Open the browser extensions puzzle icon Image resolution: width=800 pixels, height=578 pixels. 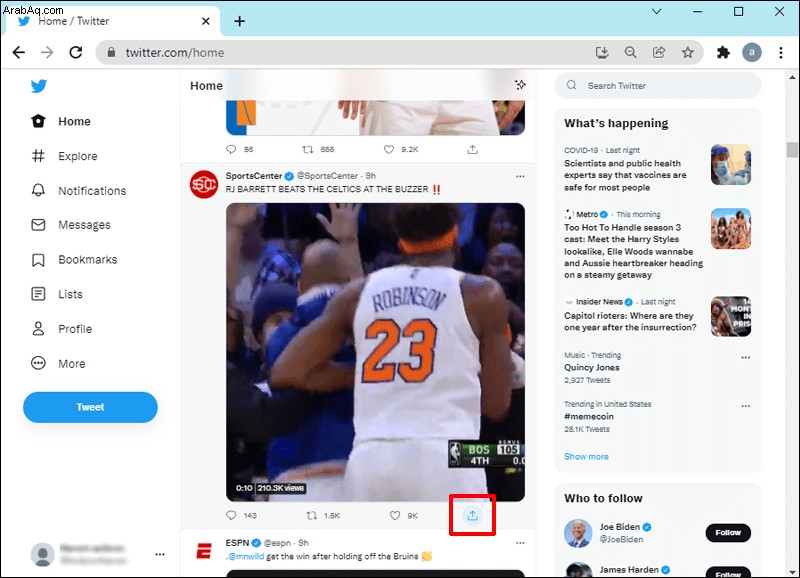[723, 52]
